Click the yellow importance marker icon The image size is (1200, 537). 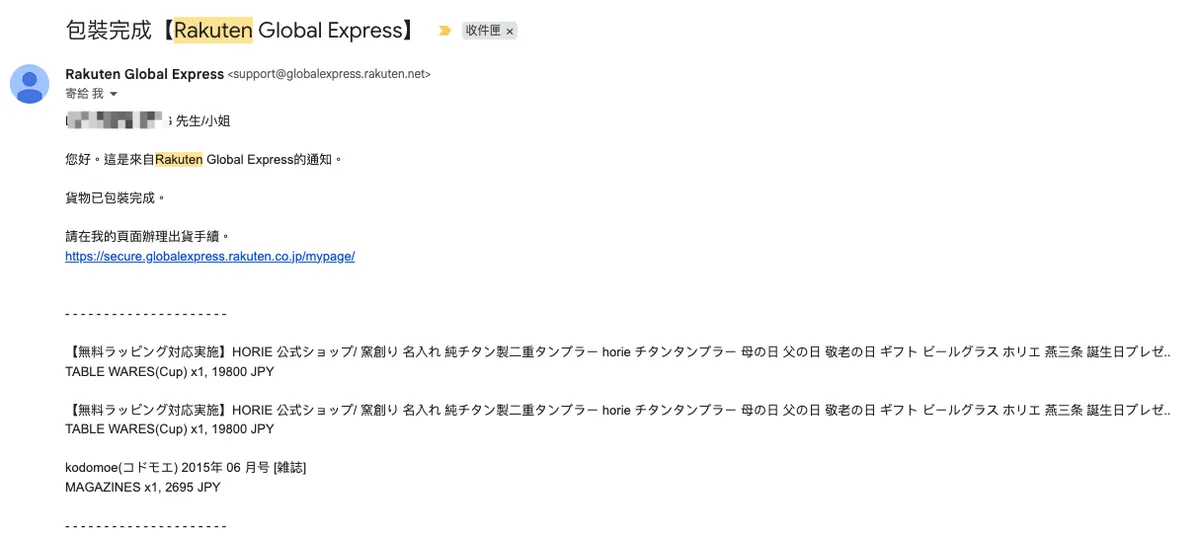445,31
